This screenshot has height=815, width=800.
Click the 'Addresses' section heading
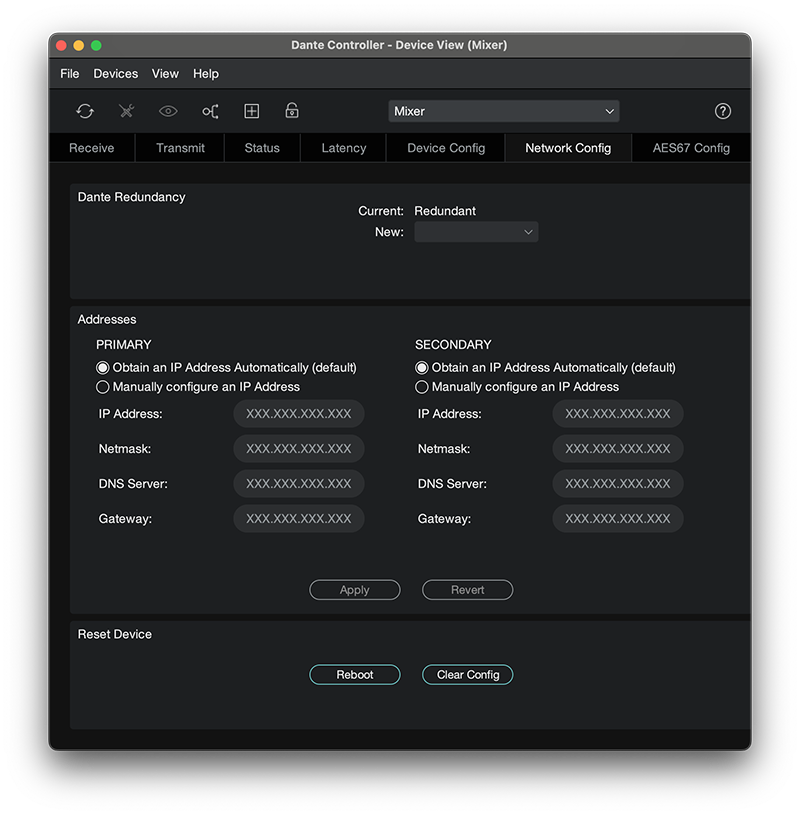(107, 320)
